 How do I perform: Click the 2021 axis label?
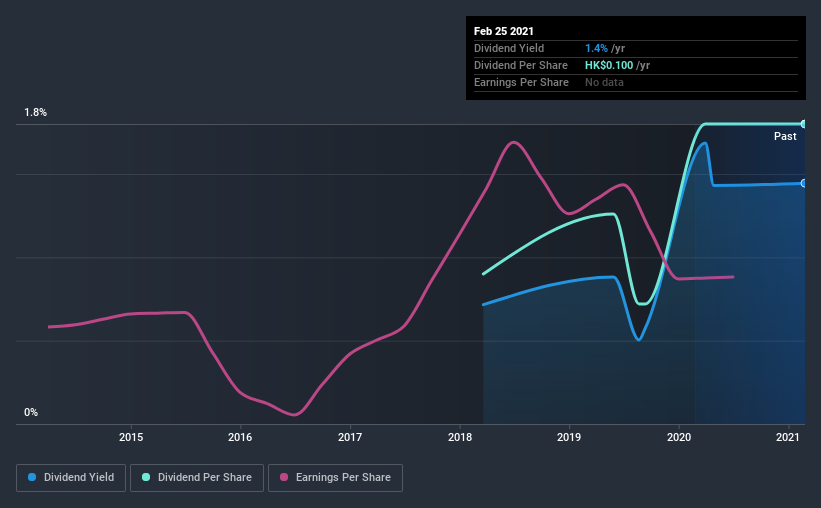click(787, 437)
